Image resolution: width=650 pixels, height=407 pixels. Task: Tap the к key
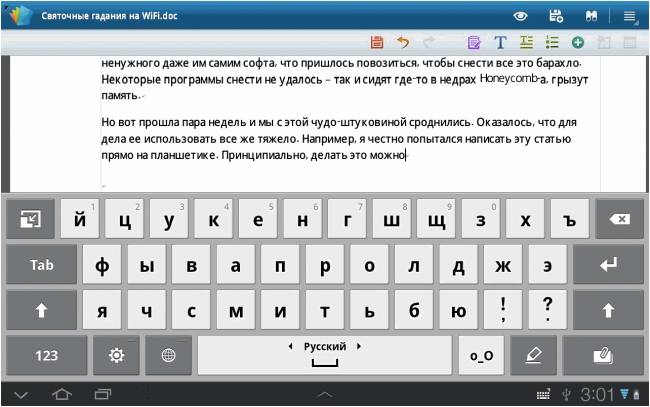[x=213, y=219]
